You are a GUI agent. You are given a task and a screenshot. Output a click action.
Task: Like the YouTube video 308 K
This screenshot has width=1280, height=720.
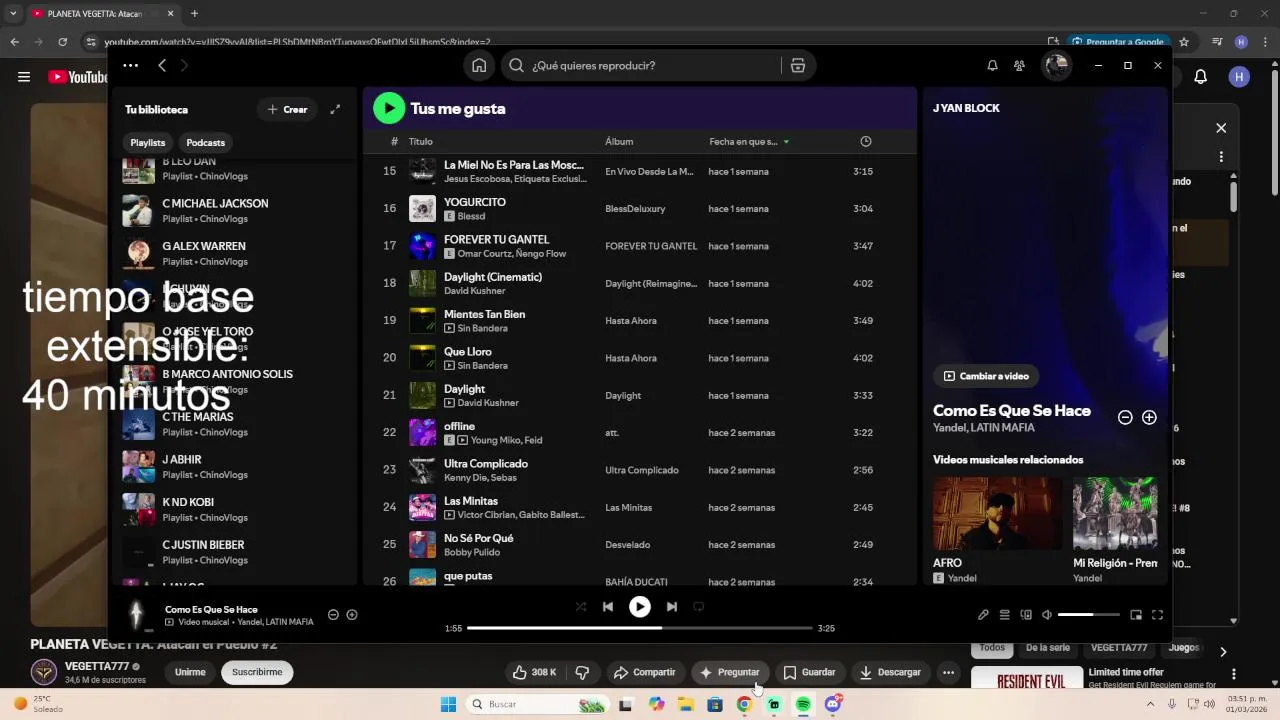[x=534, y=672]
